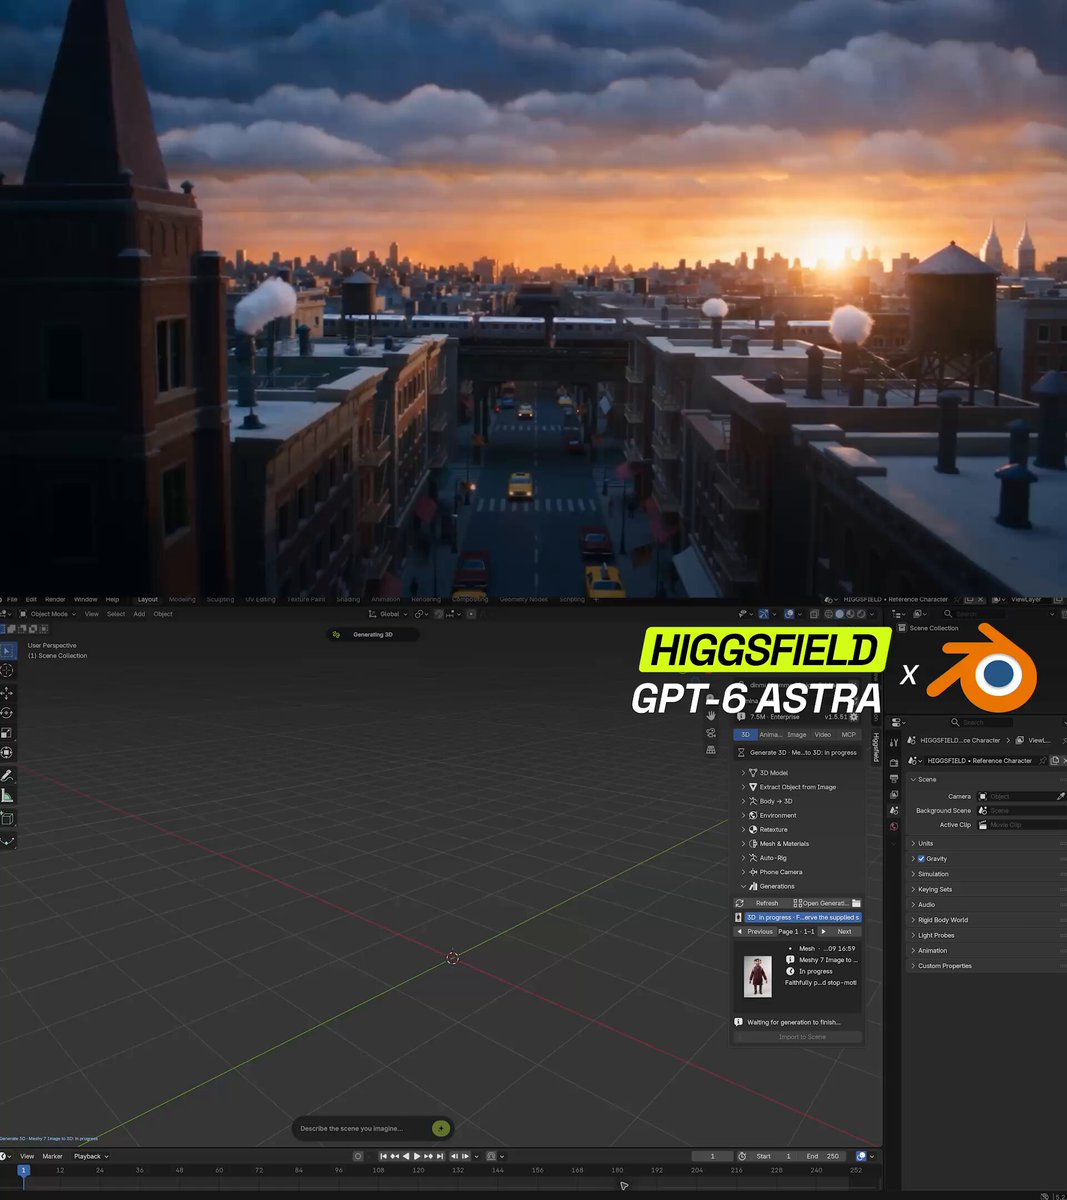Click the character generation thumbnail

tap(758, 977)
